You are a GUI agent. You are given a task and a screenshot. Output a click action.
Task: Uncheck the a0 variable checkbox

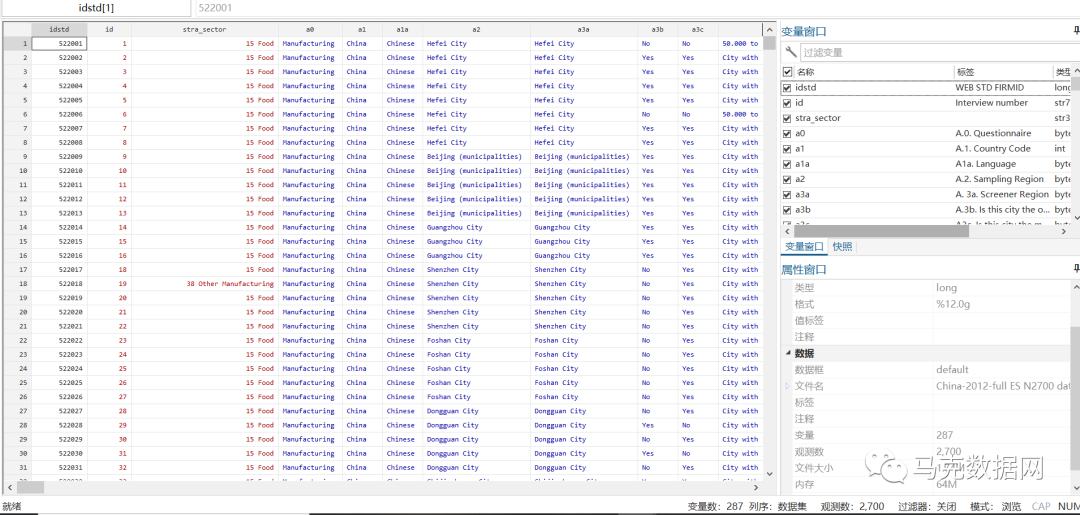[x=787, y=134]
